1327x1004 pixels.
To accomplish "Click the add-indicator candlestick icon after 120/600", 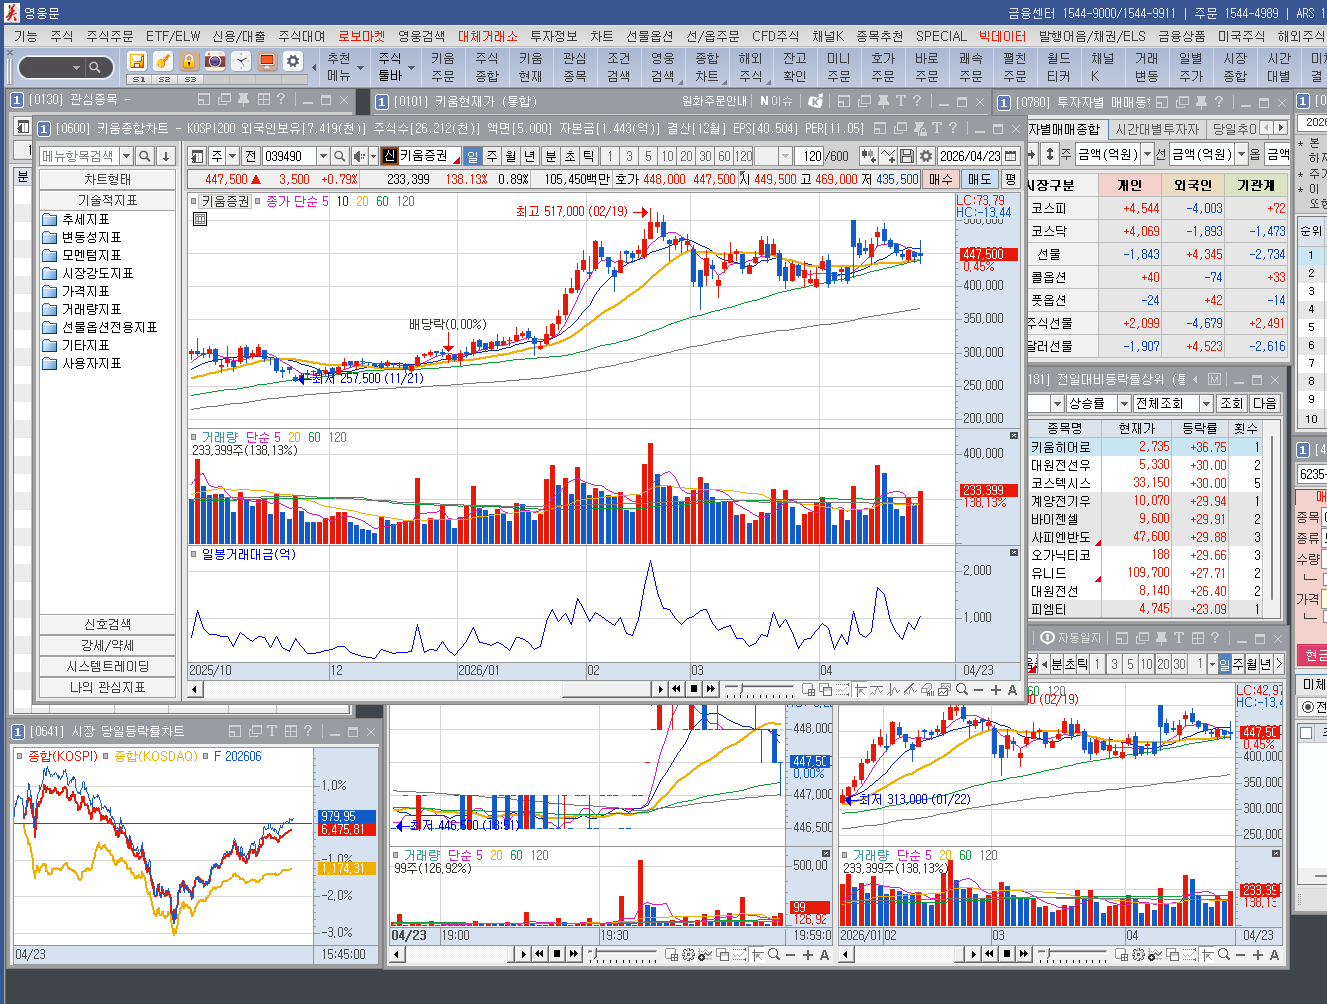I will pos(868,156).
